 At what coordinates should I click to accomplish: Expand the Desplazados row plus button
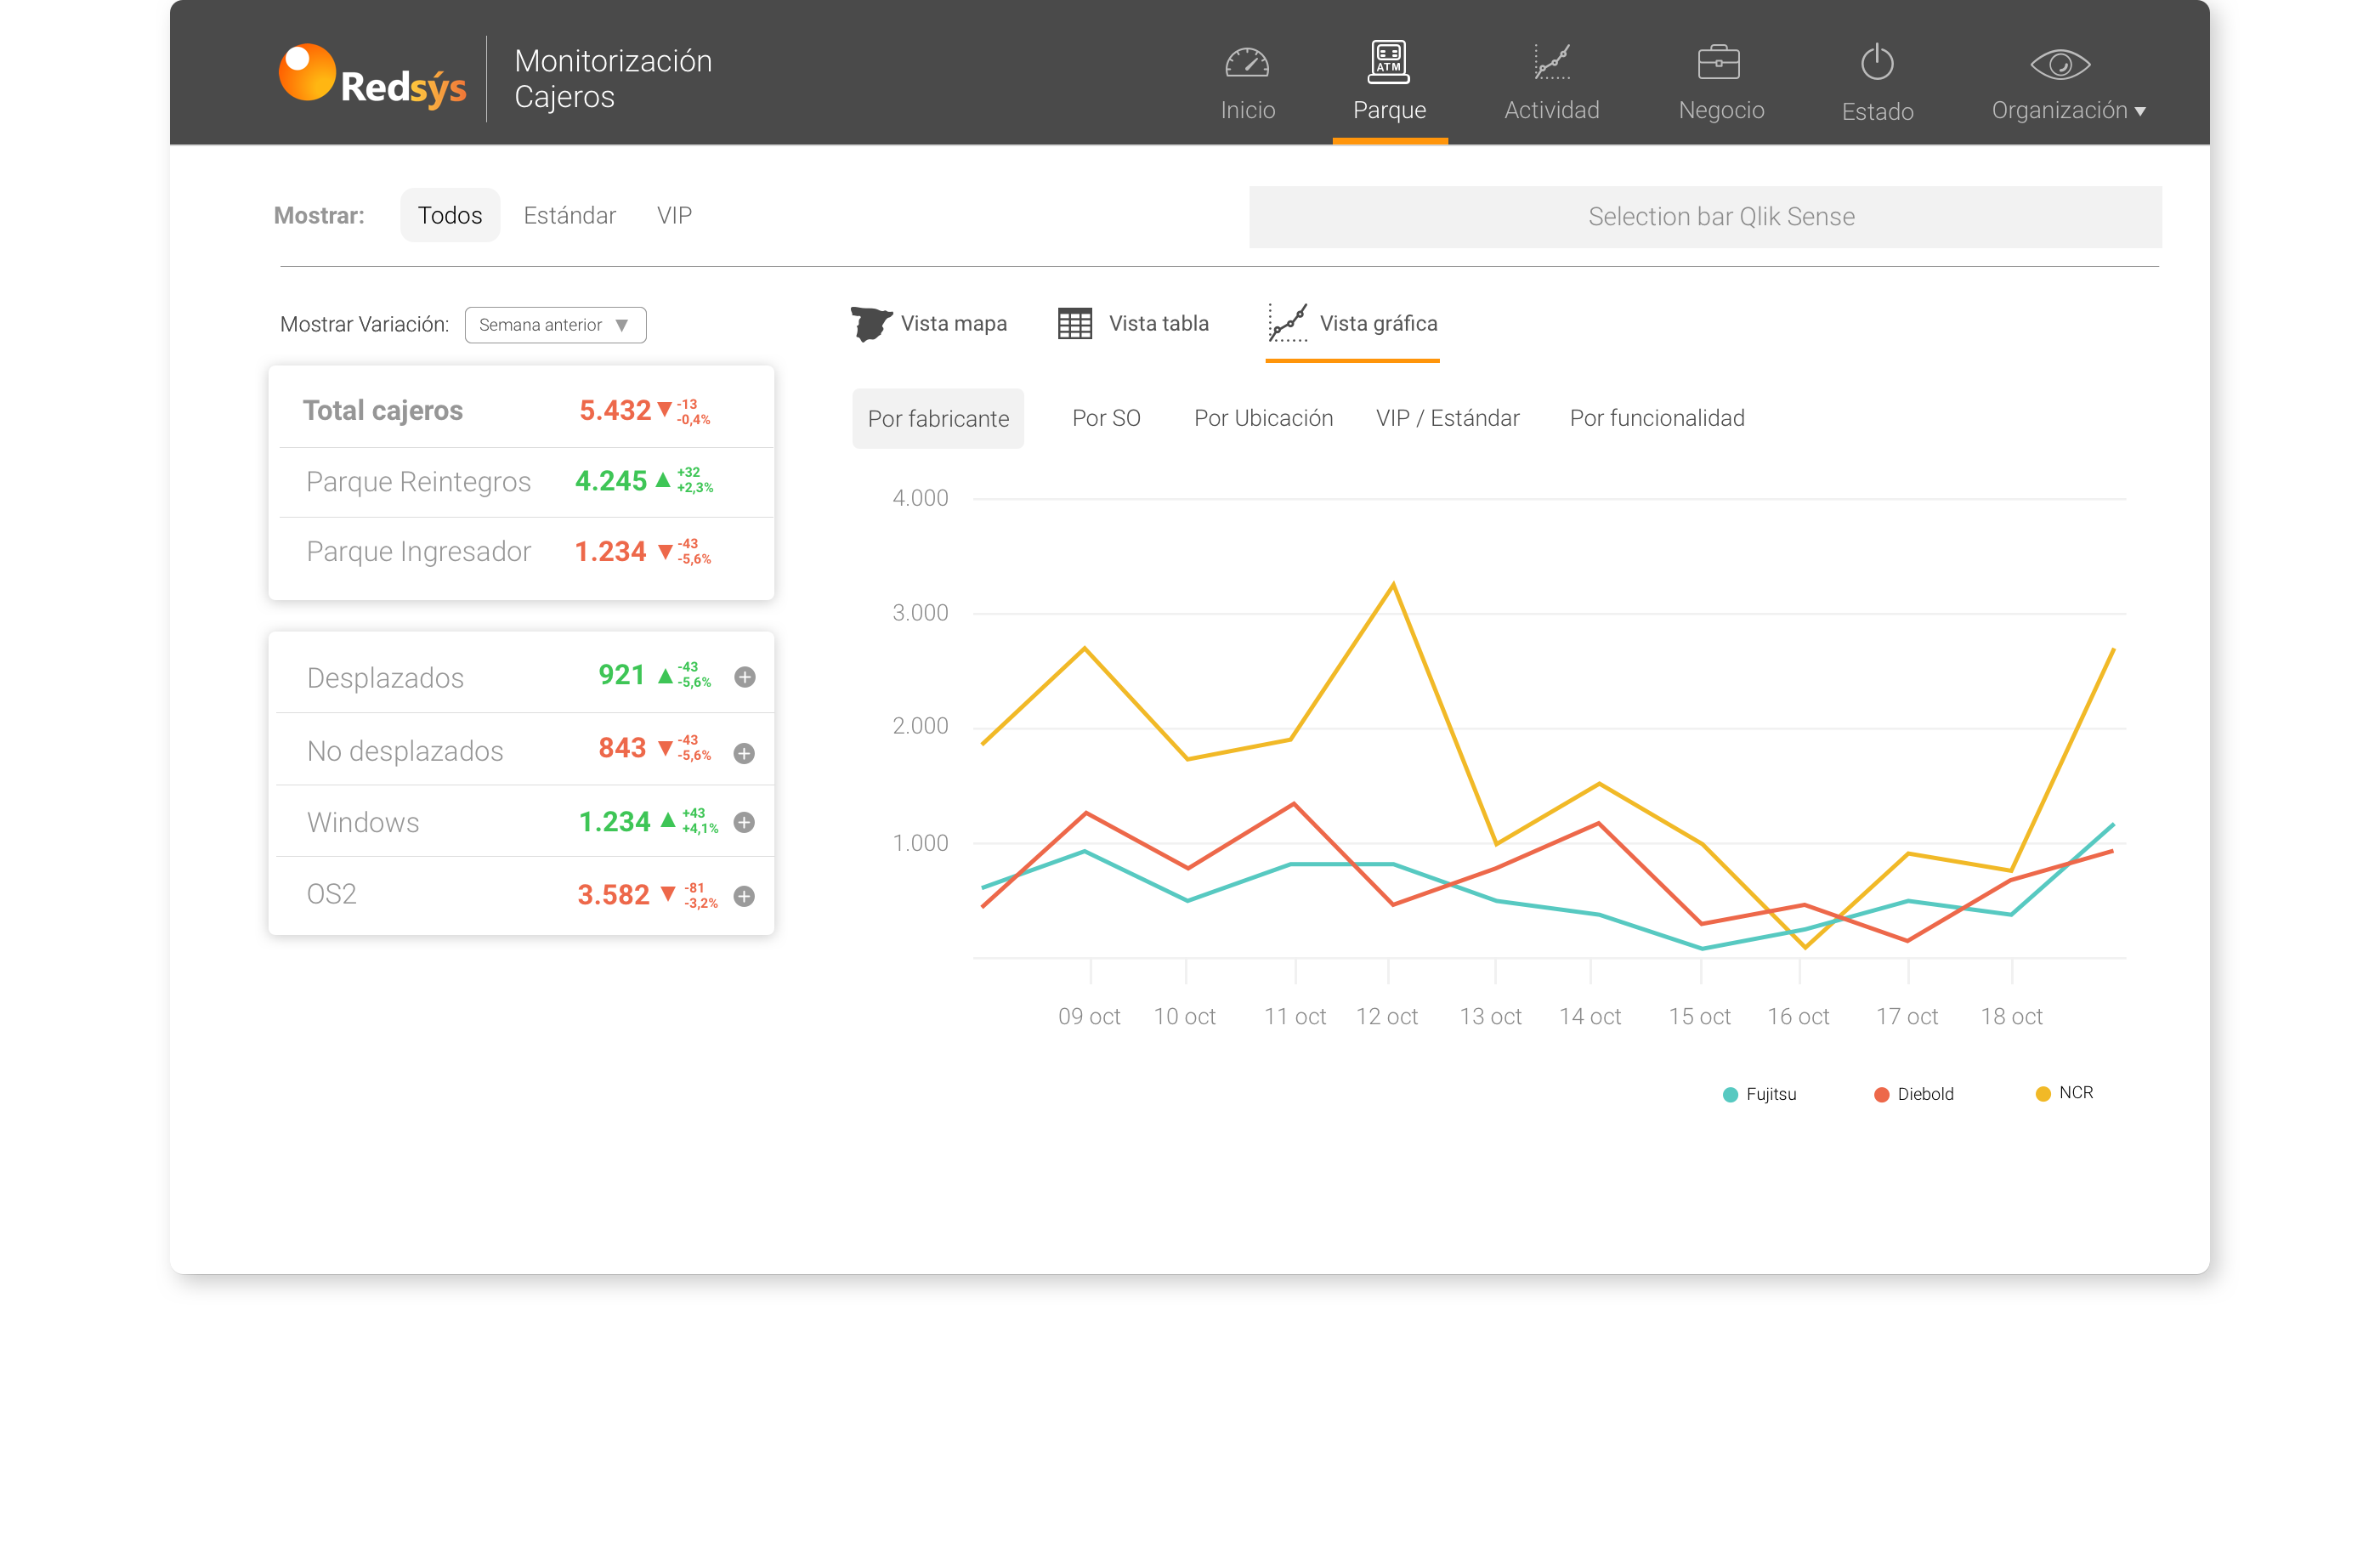pyautogui.click(x=744, y=677)
